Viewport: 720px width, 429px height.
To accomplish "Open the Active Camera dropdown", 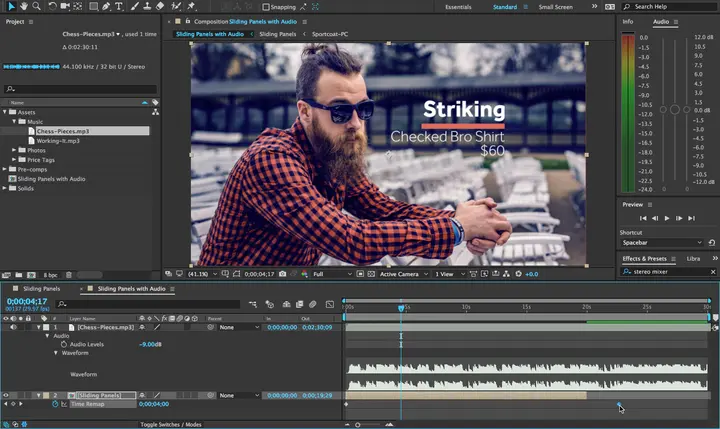I will tap(404, 274).
